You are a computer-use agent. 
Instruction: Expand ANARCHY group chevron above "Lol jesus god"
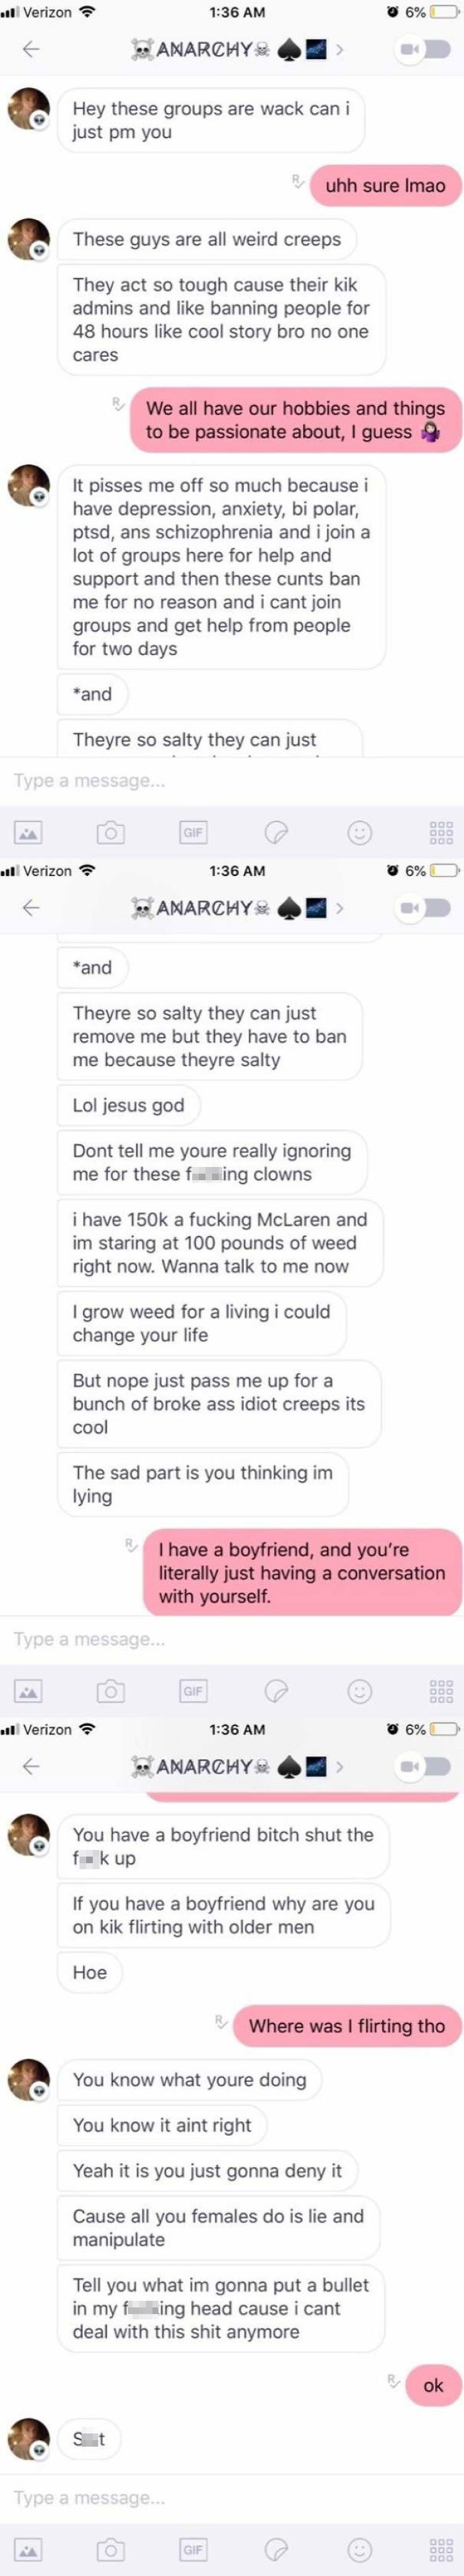pyautogui.click(x=339, y=908)
